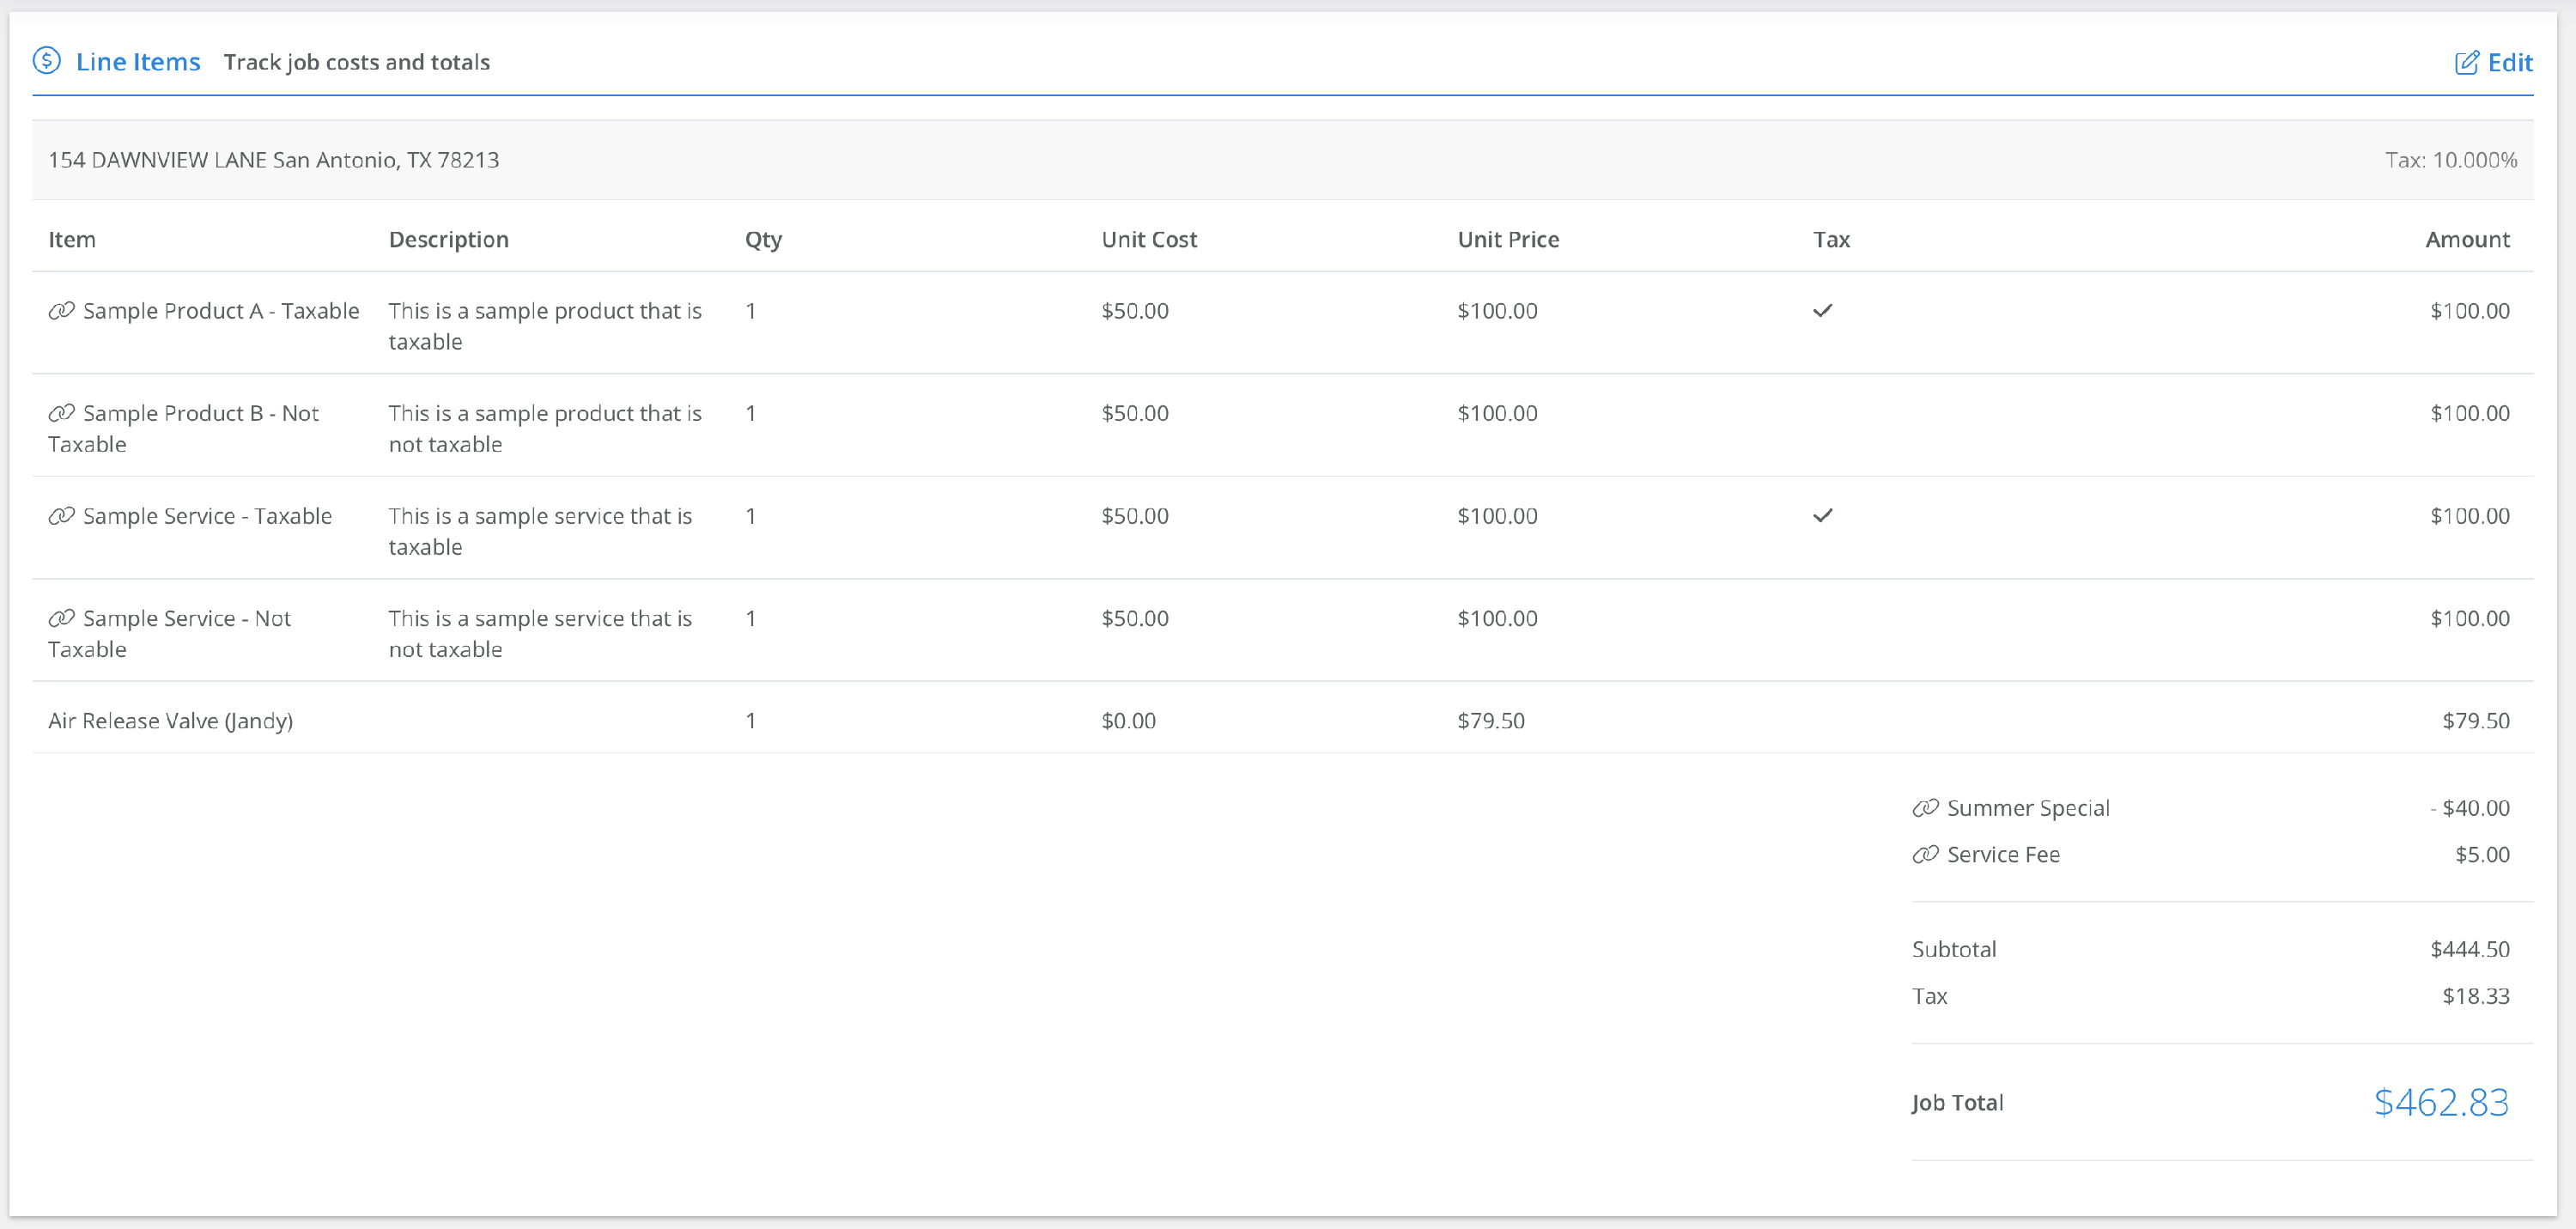Click the Summer Special discount label
This screenshot has height=1229, width=2576.
pos(2027,808)
